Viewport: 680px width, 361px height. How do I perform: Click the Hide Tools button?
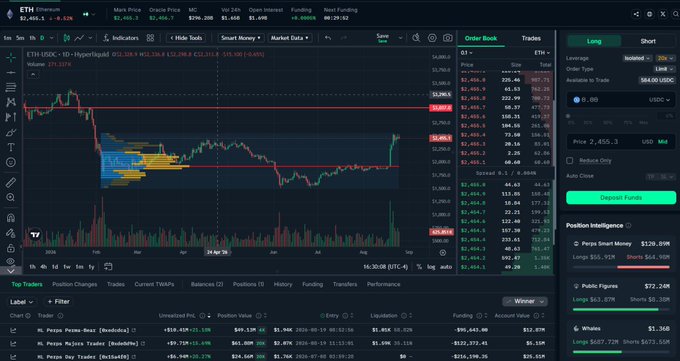[x=186, y=38]
